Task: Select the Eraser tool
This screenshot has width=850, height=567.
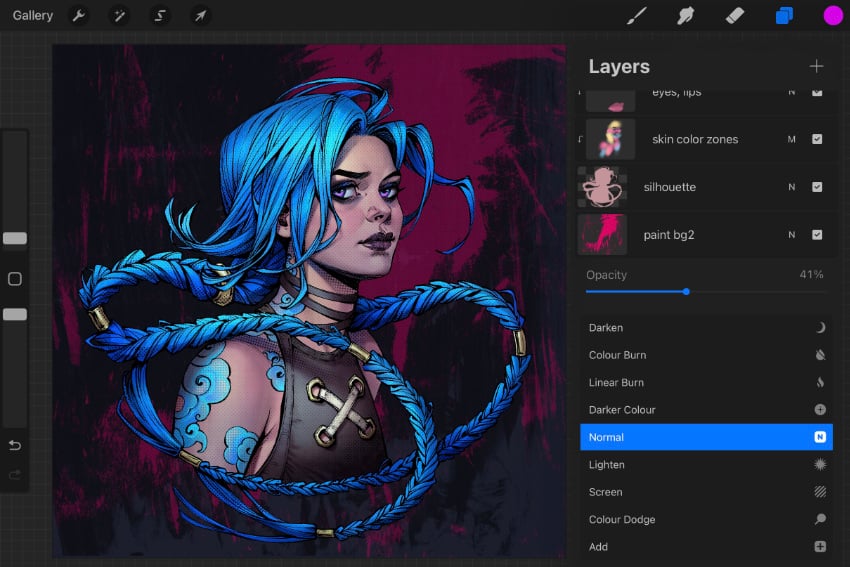Action: [735, 16]
